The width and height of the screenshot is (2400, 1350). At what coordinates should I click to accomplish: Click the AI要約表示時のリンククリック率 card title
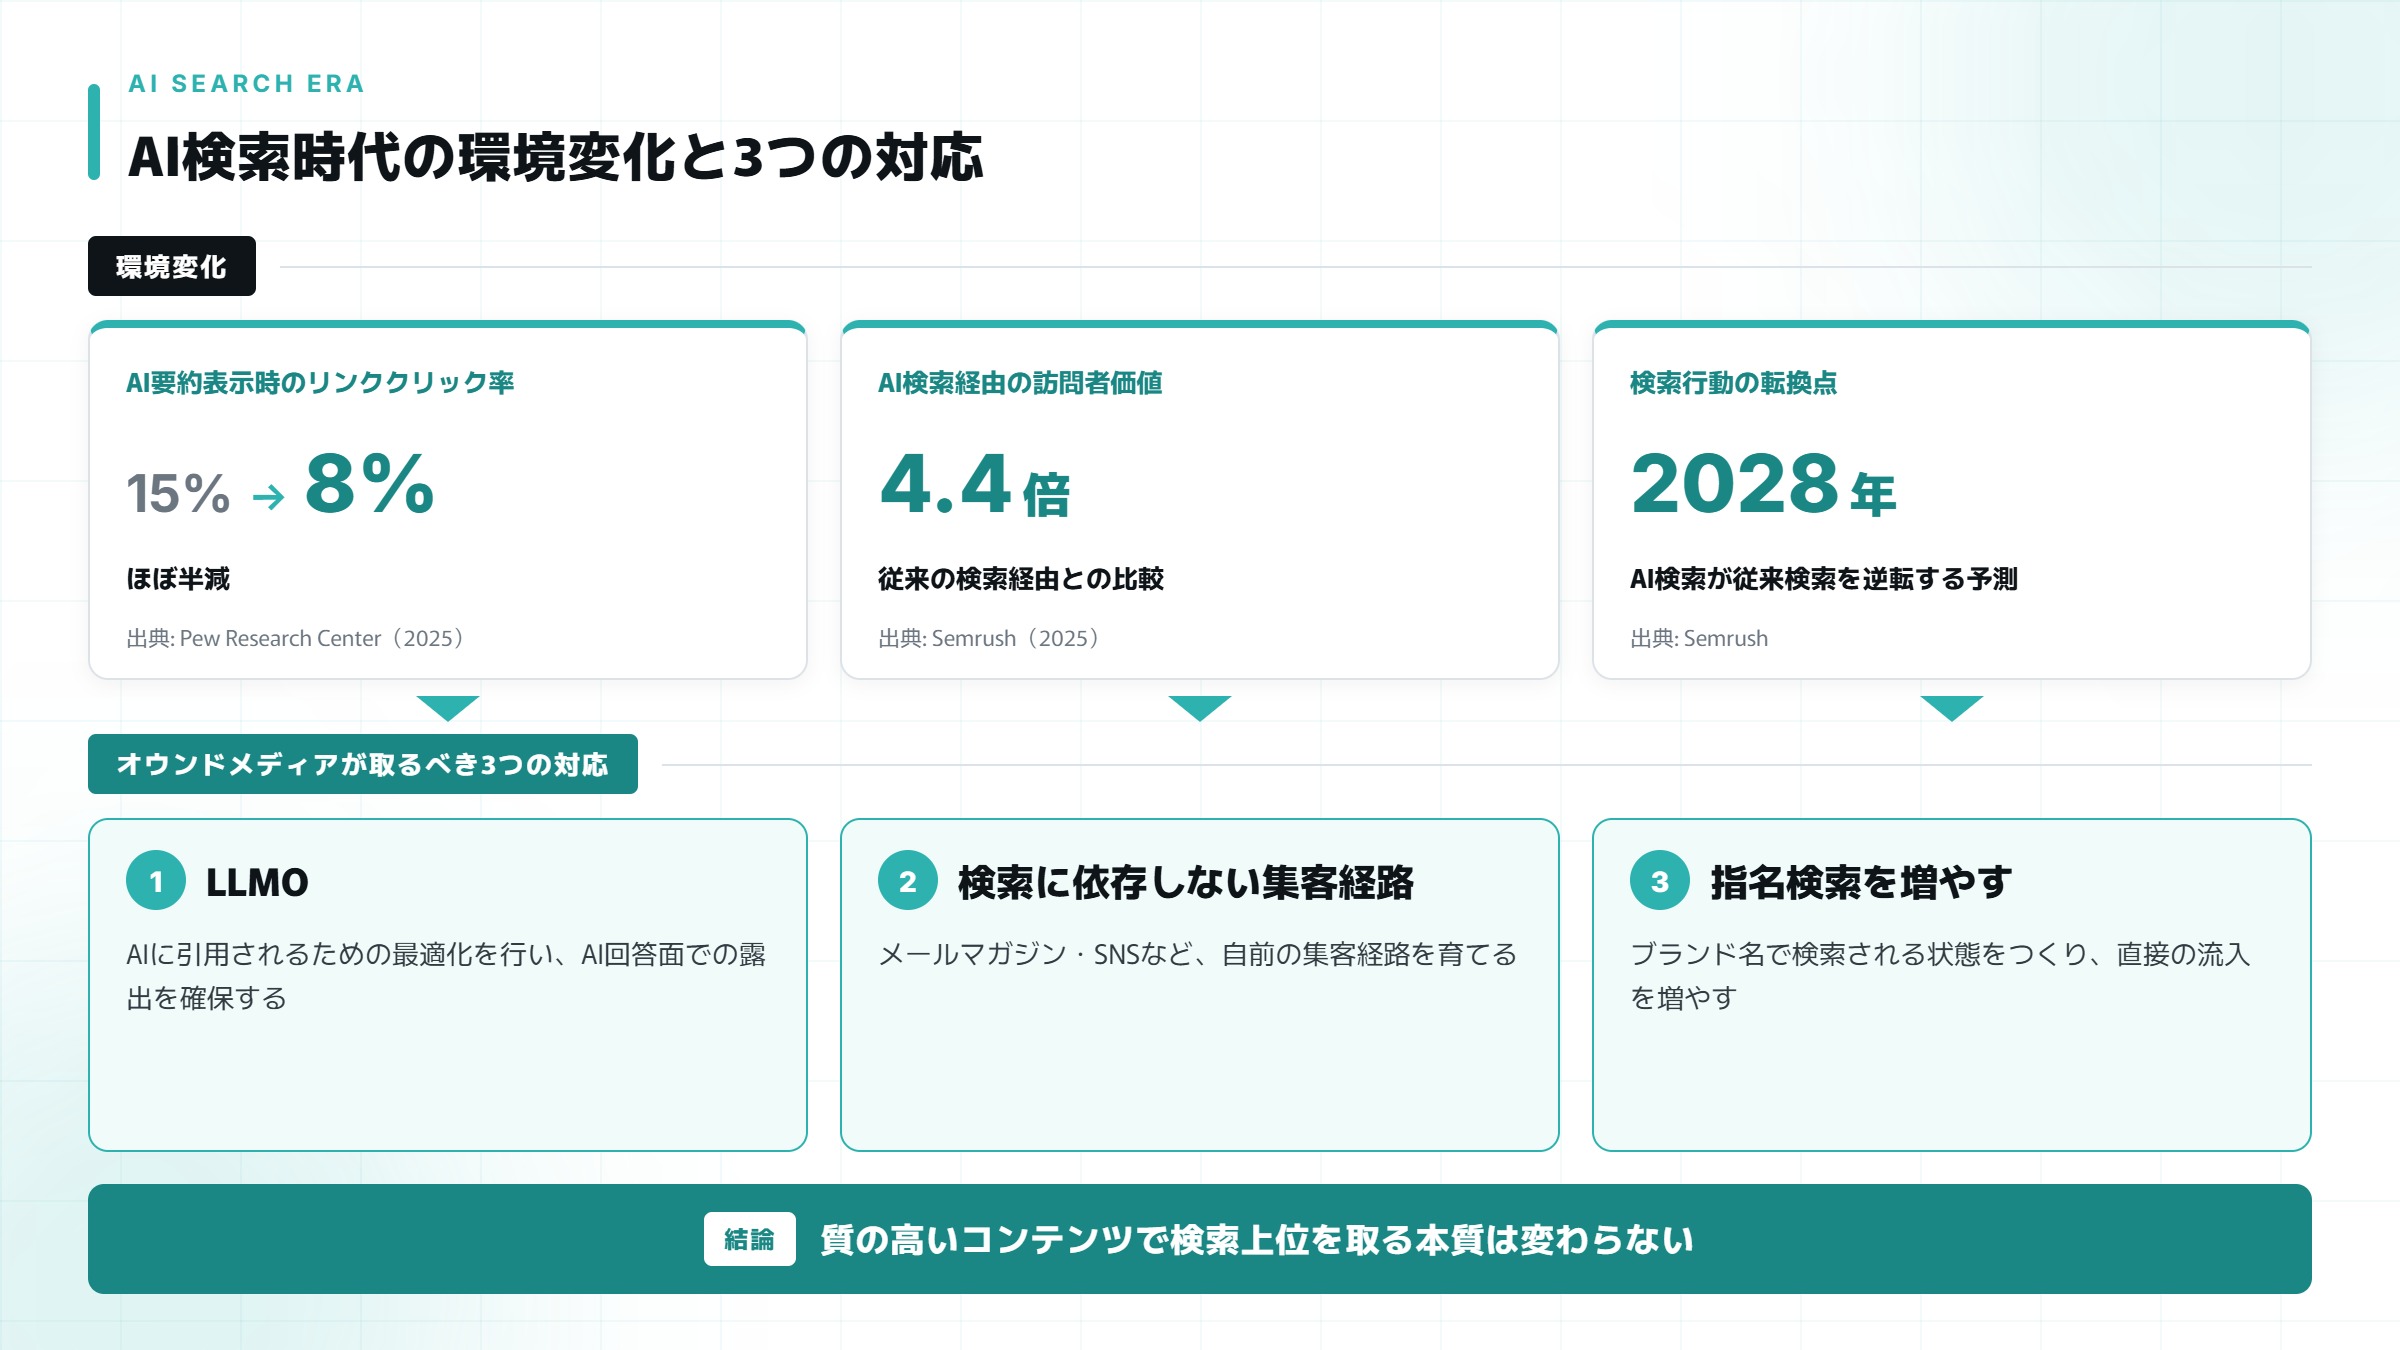click(320, 382)
